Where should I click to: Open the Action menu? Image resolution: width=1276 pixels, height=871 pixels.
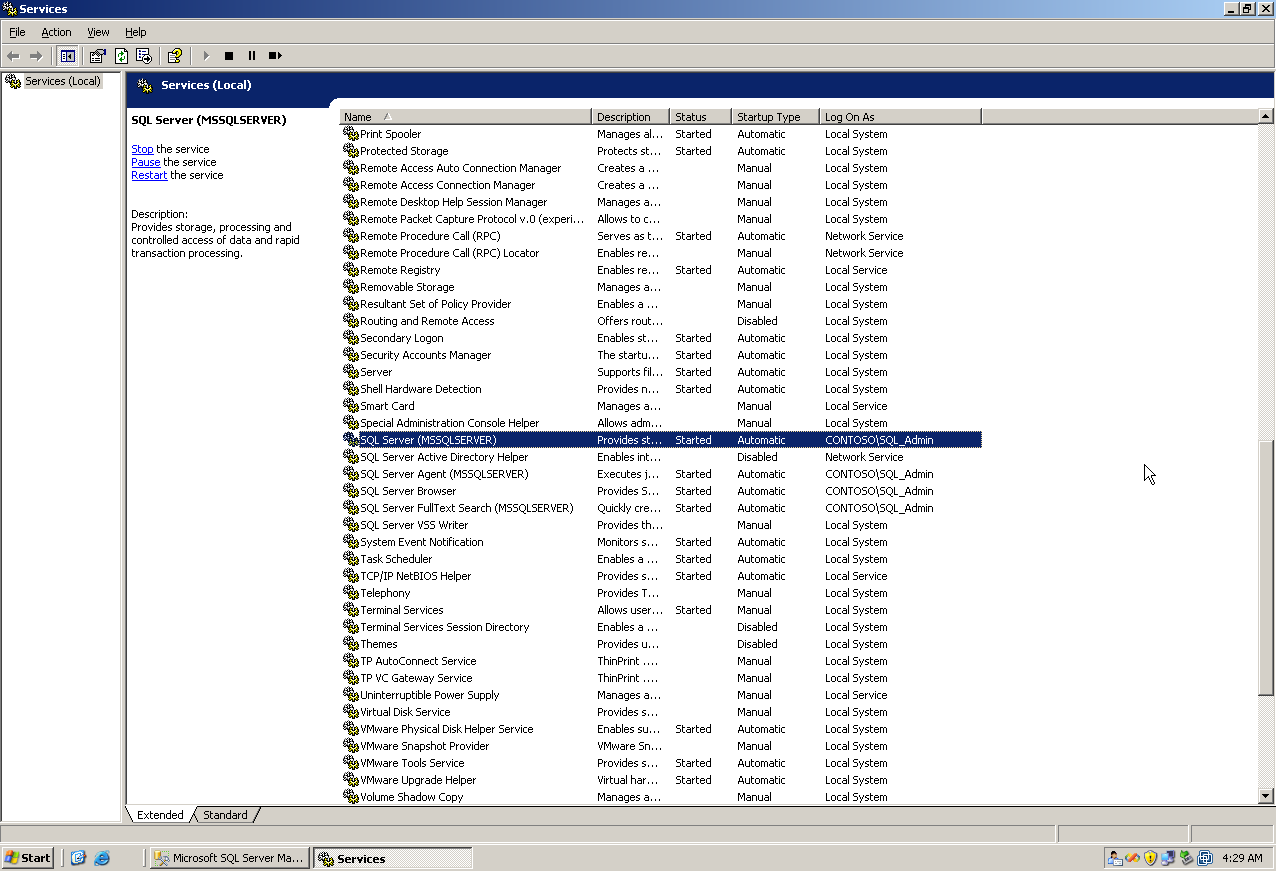coord(56,32)
